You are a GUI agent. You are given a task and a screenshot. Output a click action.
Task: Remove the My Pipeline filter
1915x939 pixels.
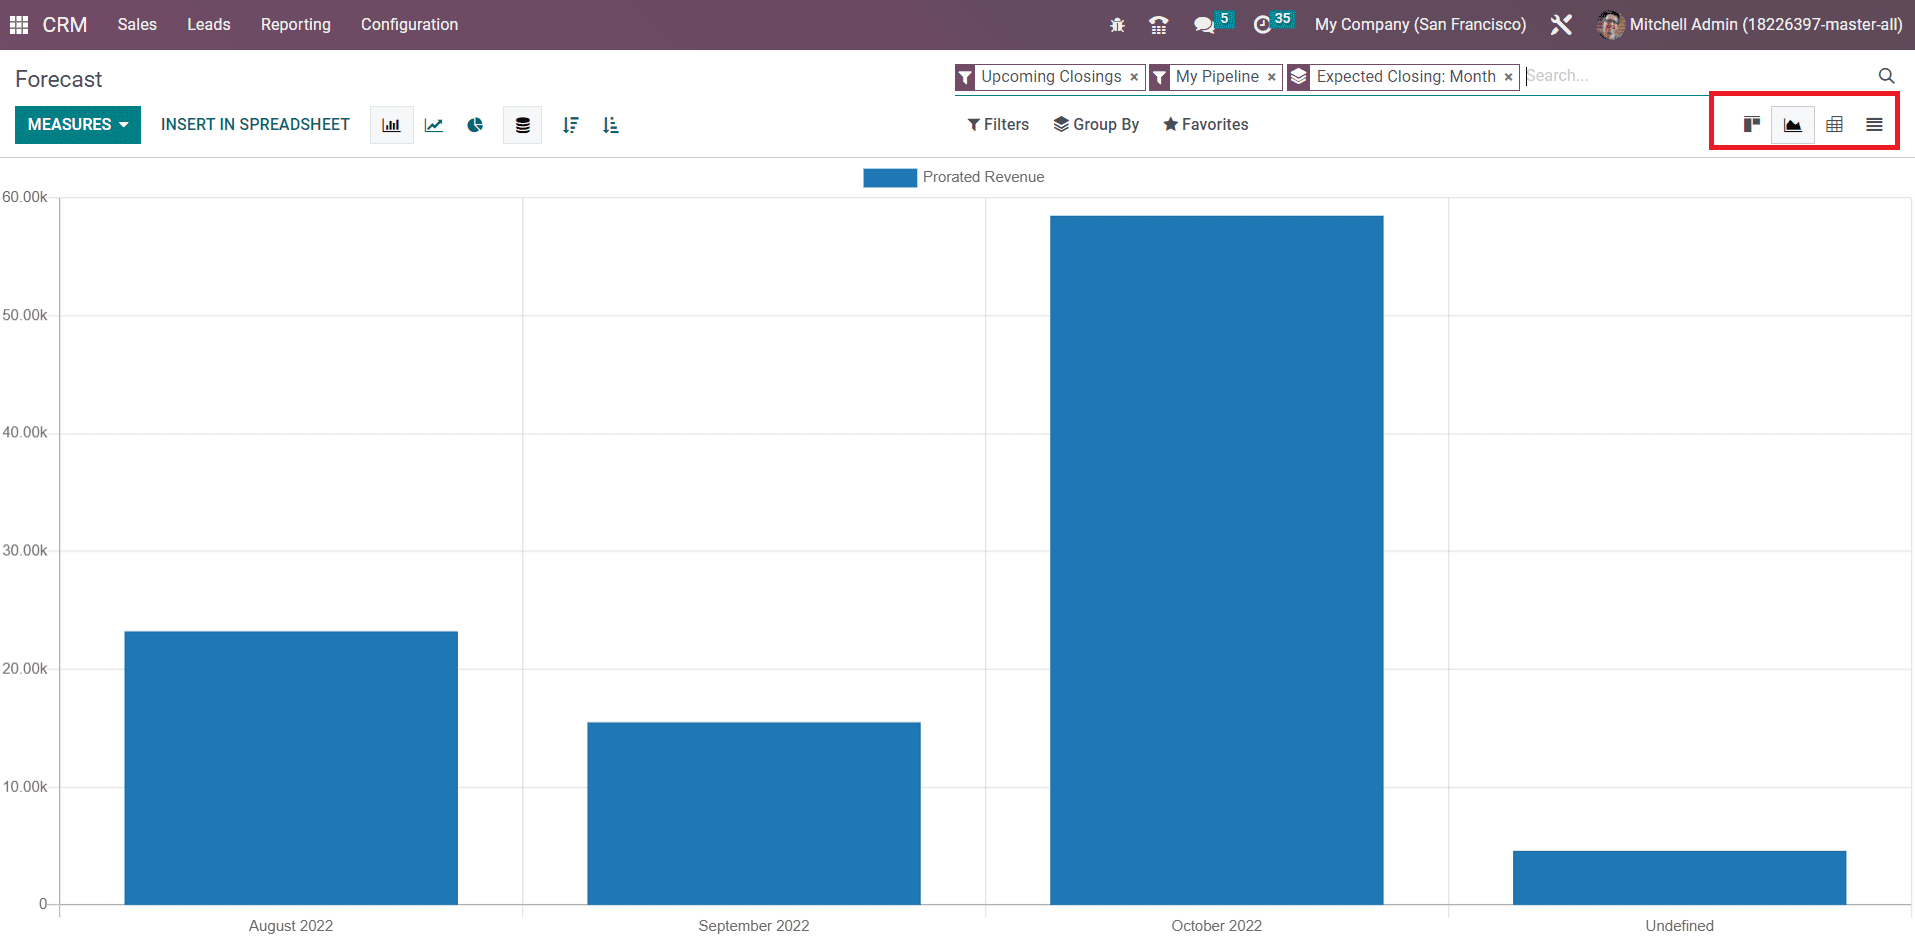(x=1271, y=77)
